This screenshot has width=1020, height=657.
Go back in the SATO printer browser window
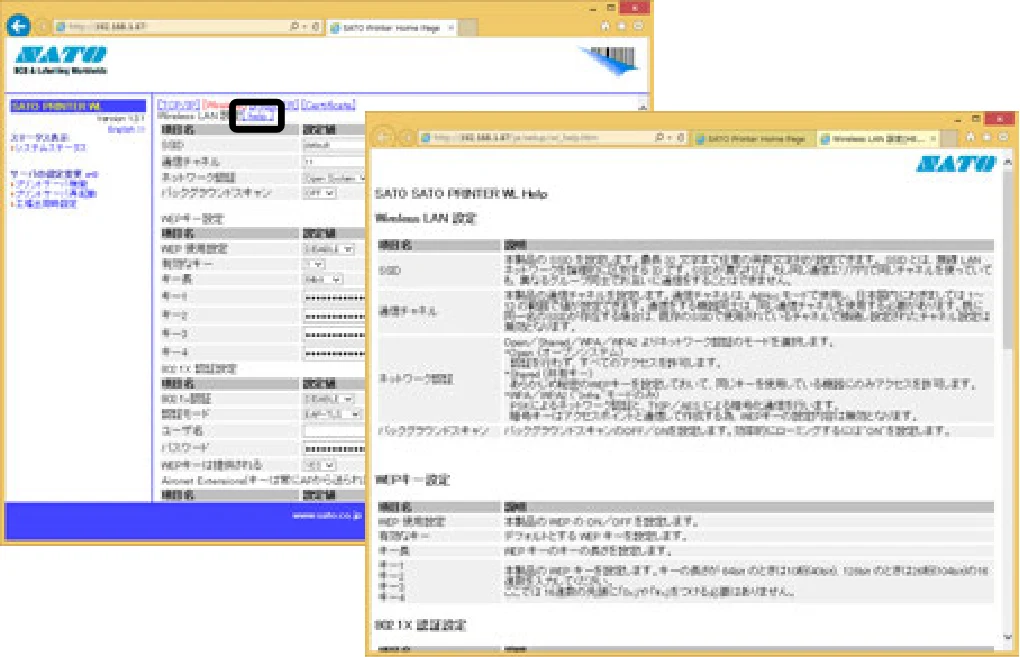[18, 26]
